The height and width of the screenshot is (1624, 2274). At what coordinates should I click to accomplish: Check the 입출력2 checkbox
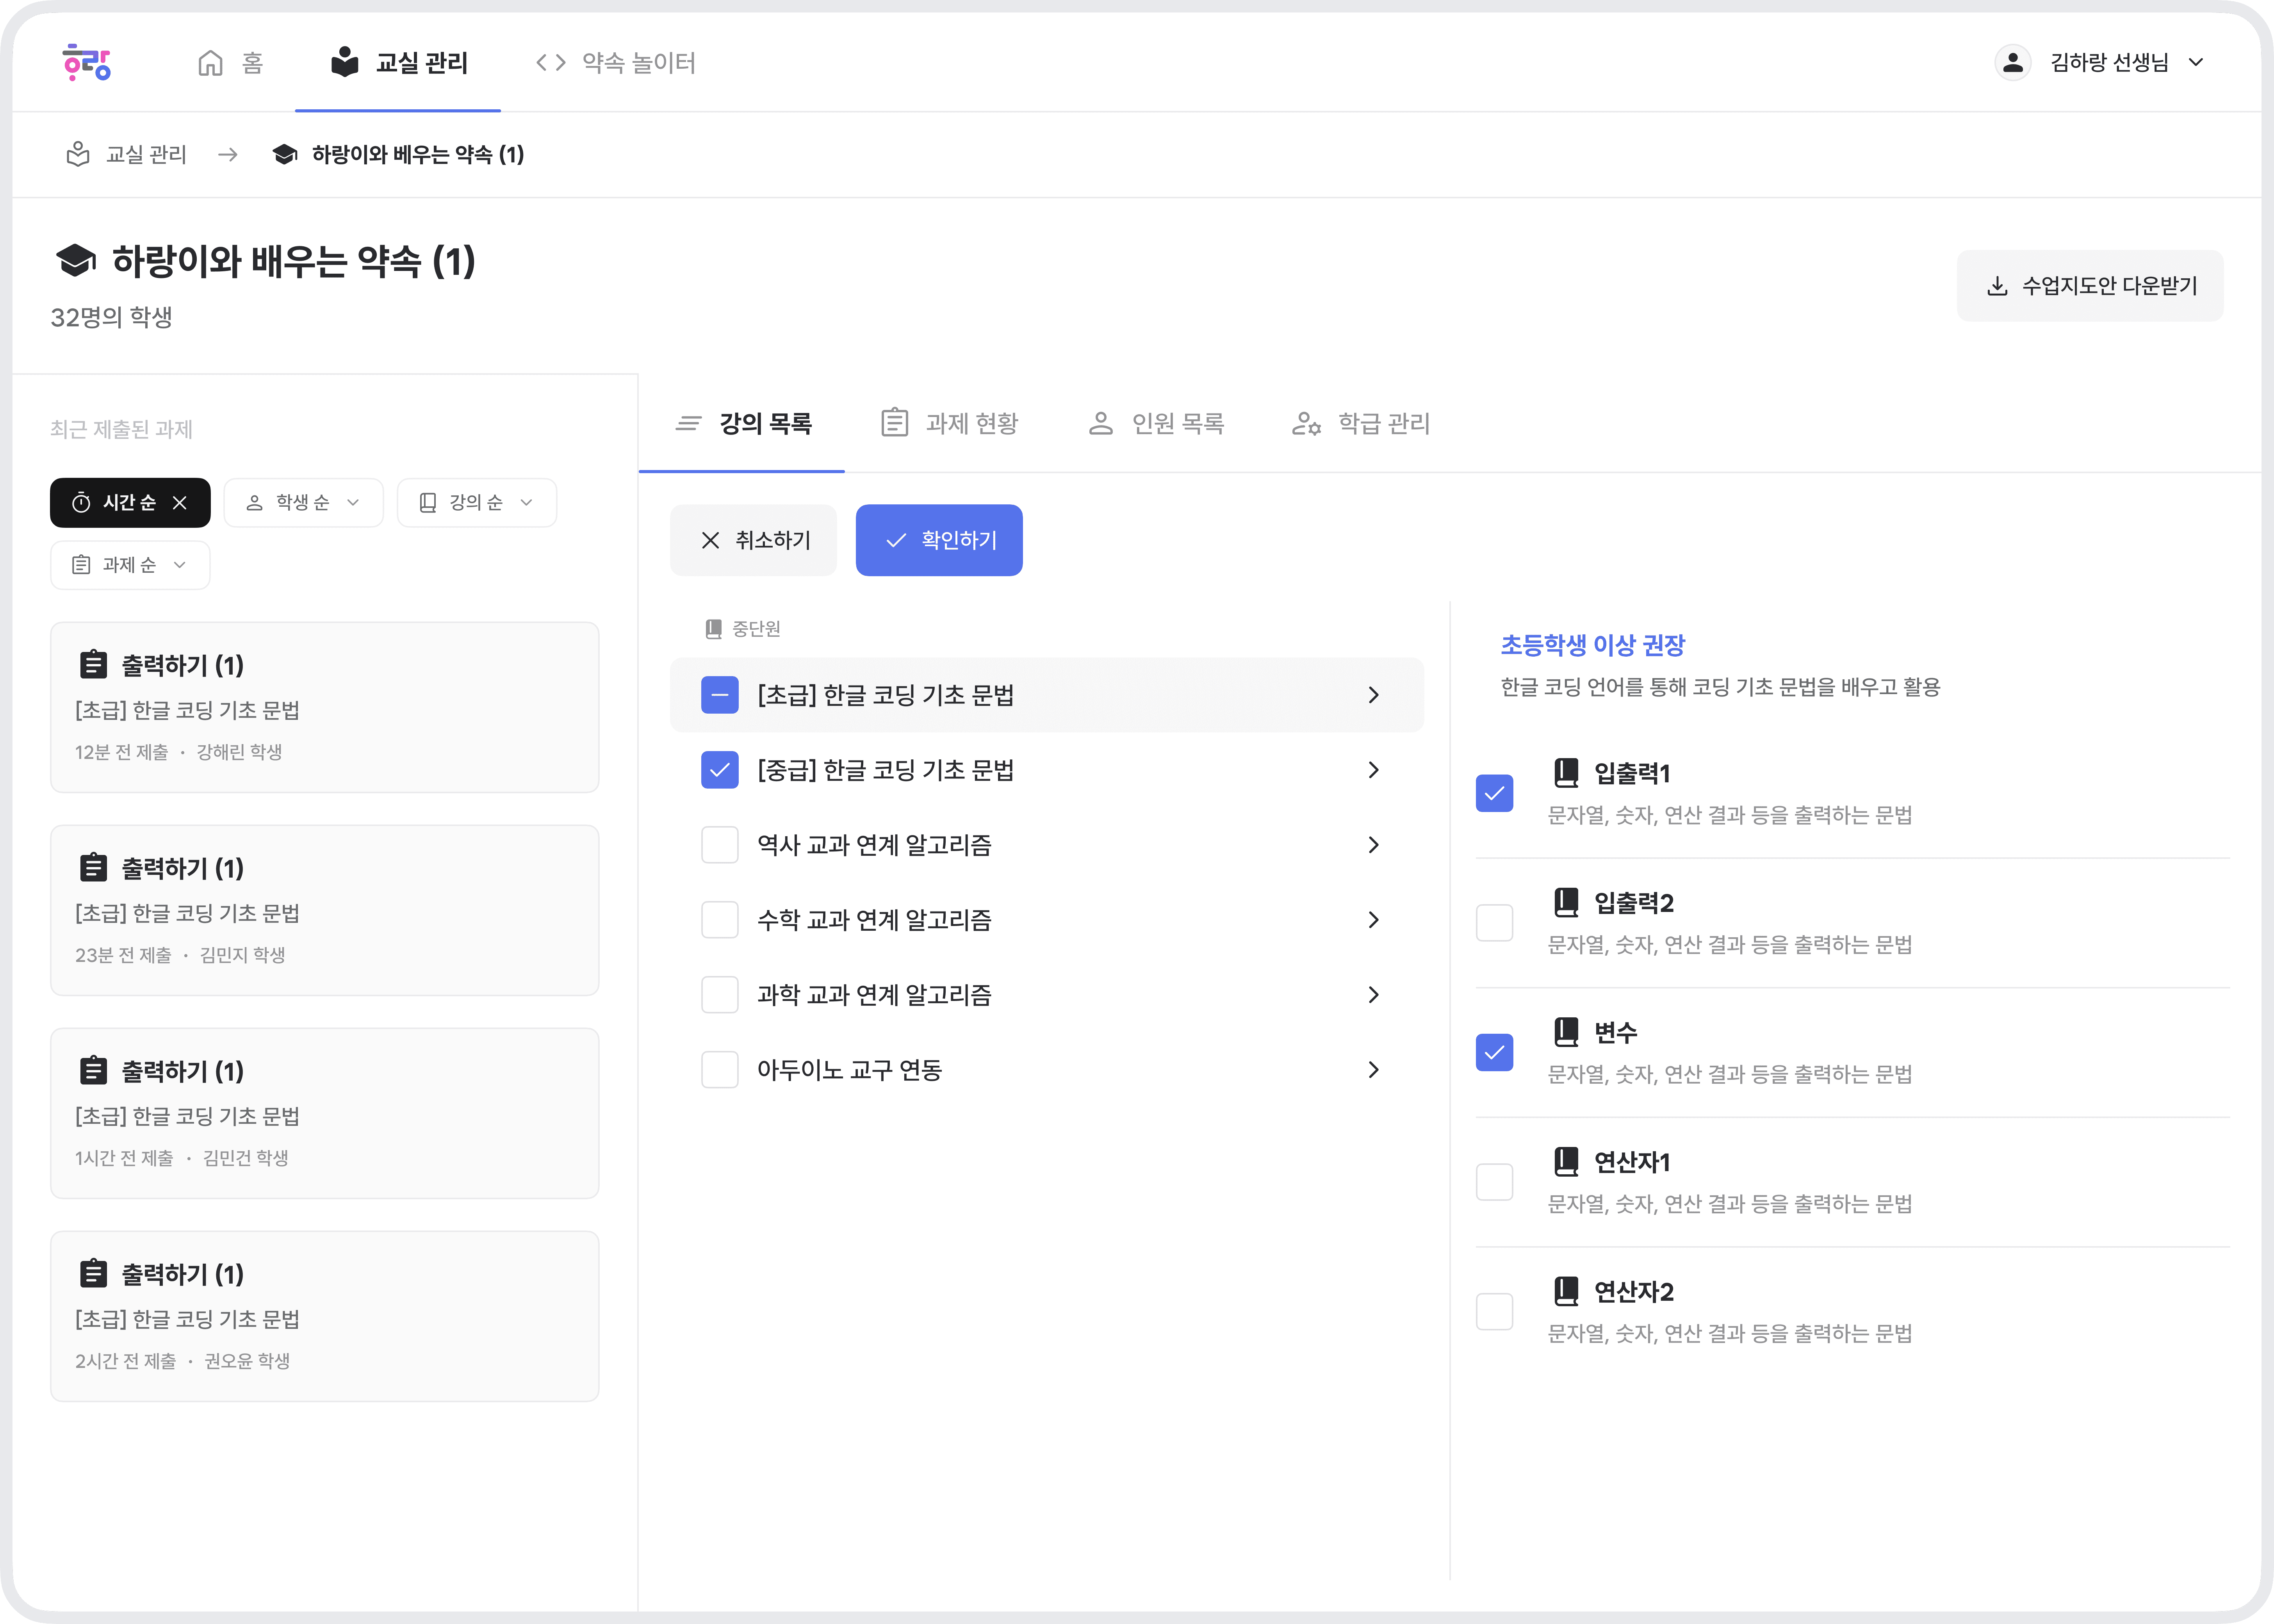click(x=1494, y=923)
